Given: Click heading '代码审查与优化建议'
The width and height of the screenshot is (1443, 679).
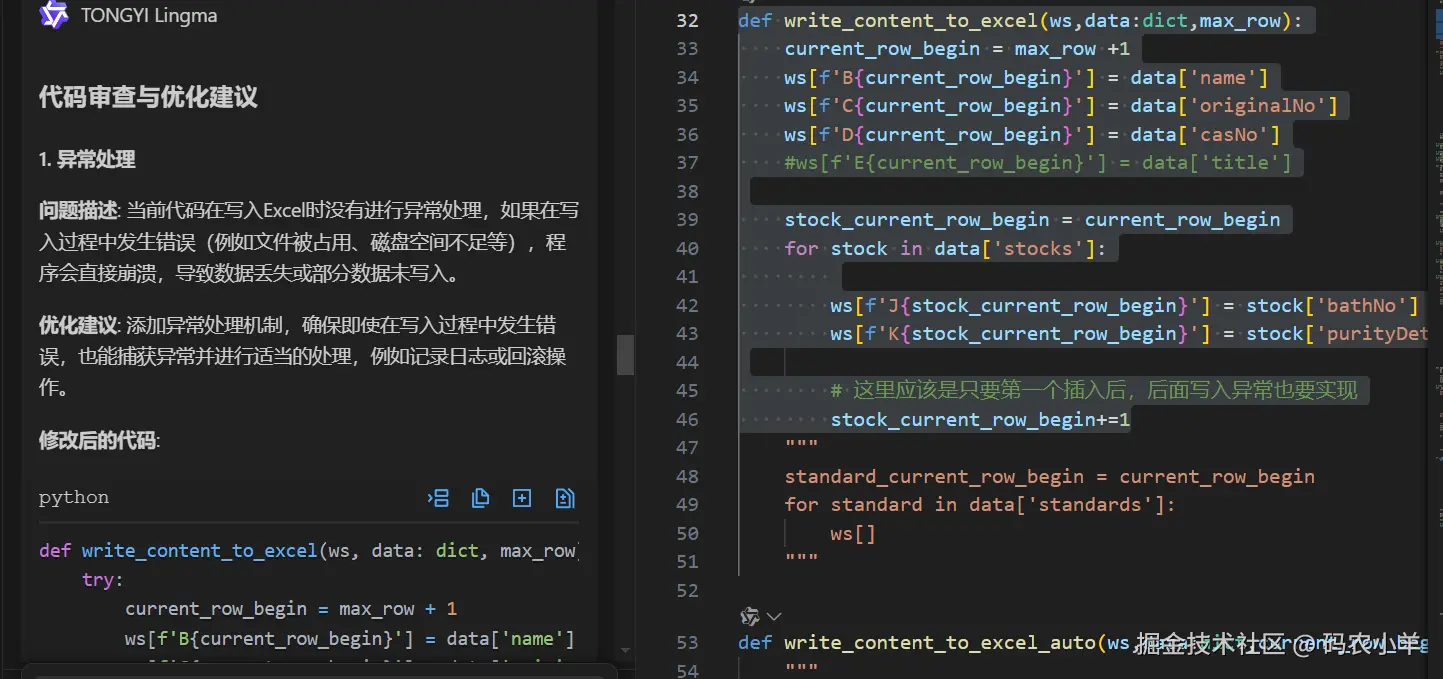Looking at the screenshot, I should [x=148, y=97].
